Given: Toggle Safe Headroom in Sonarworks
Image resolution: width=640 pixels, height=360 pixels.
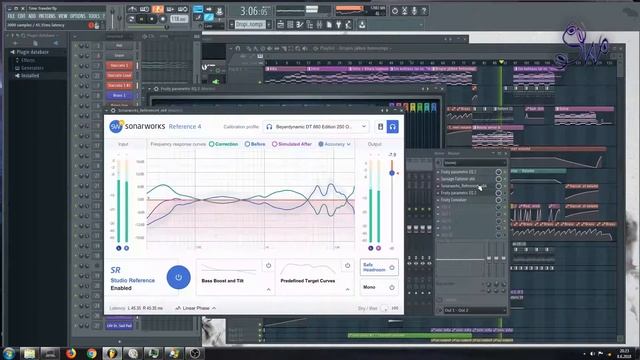Looking at the screenshot, I should [x=379, y=267].
